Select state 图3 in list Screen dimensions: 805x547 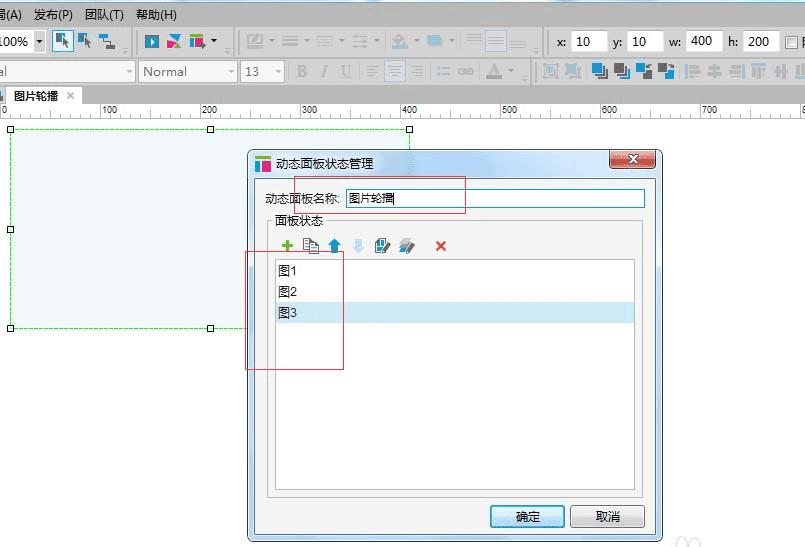[455, 313]
